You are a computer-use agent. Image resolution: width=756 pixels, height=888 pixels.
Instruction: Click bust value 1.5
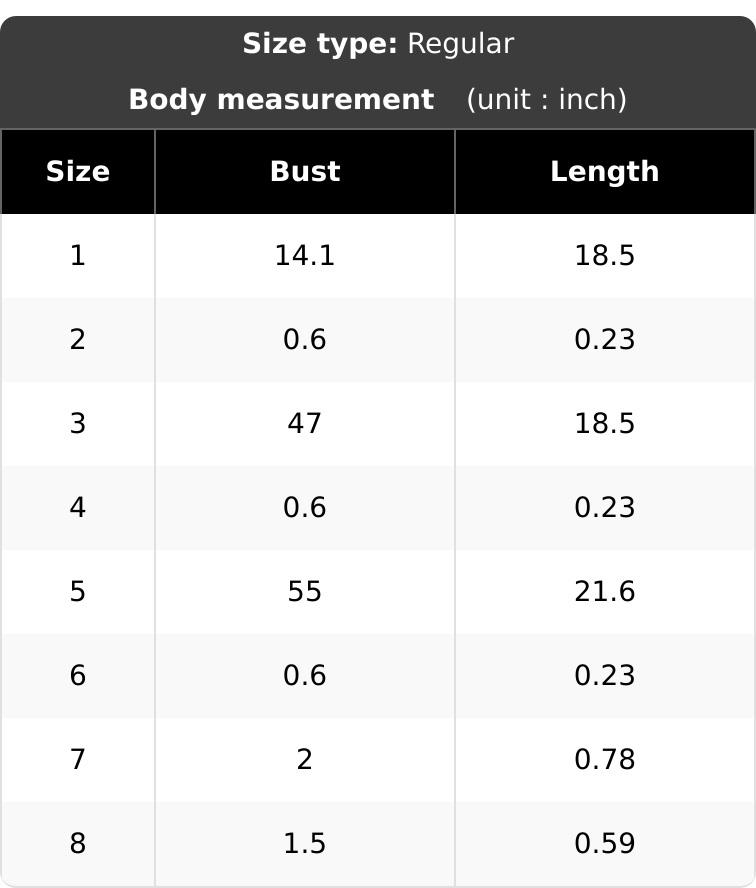click(305, 843)
